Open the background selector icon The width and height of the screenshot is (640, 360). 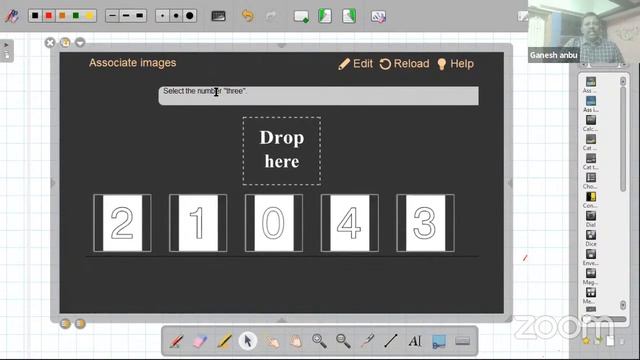tap(218, 16)
